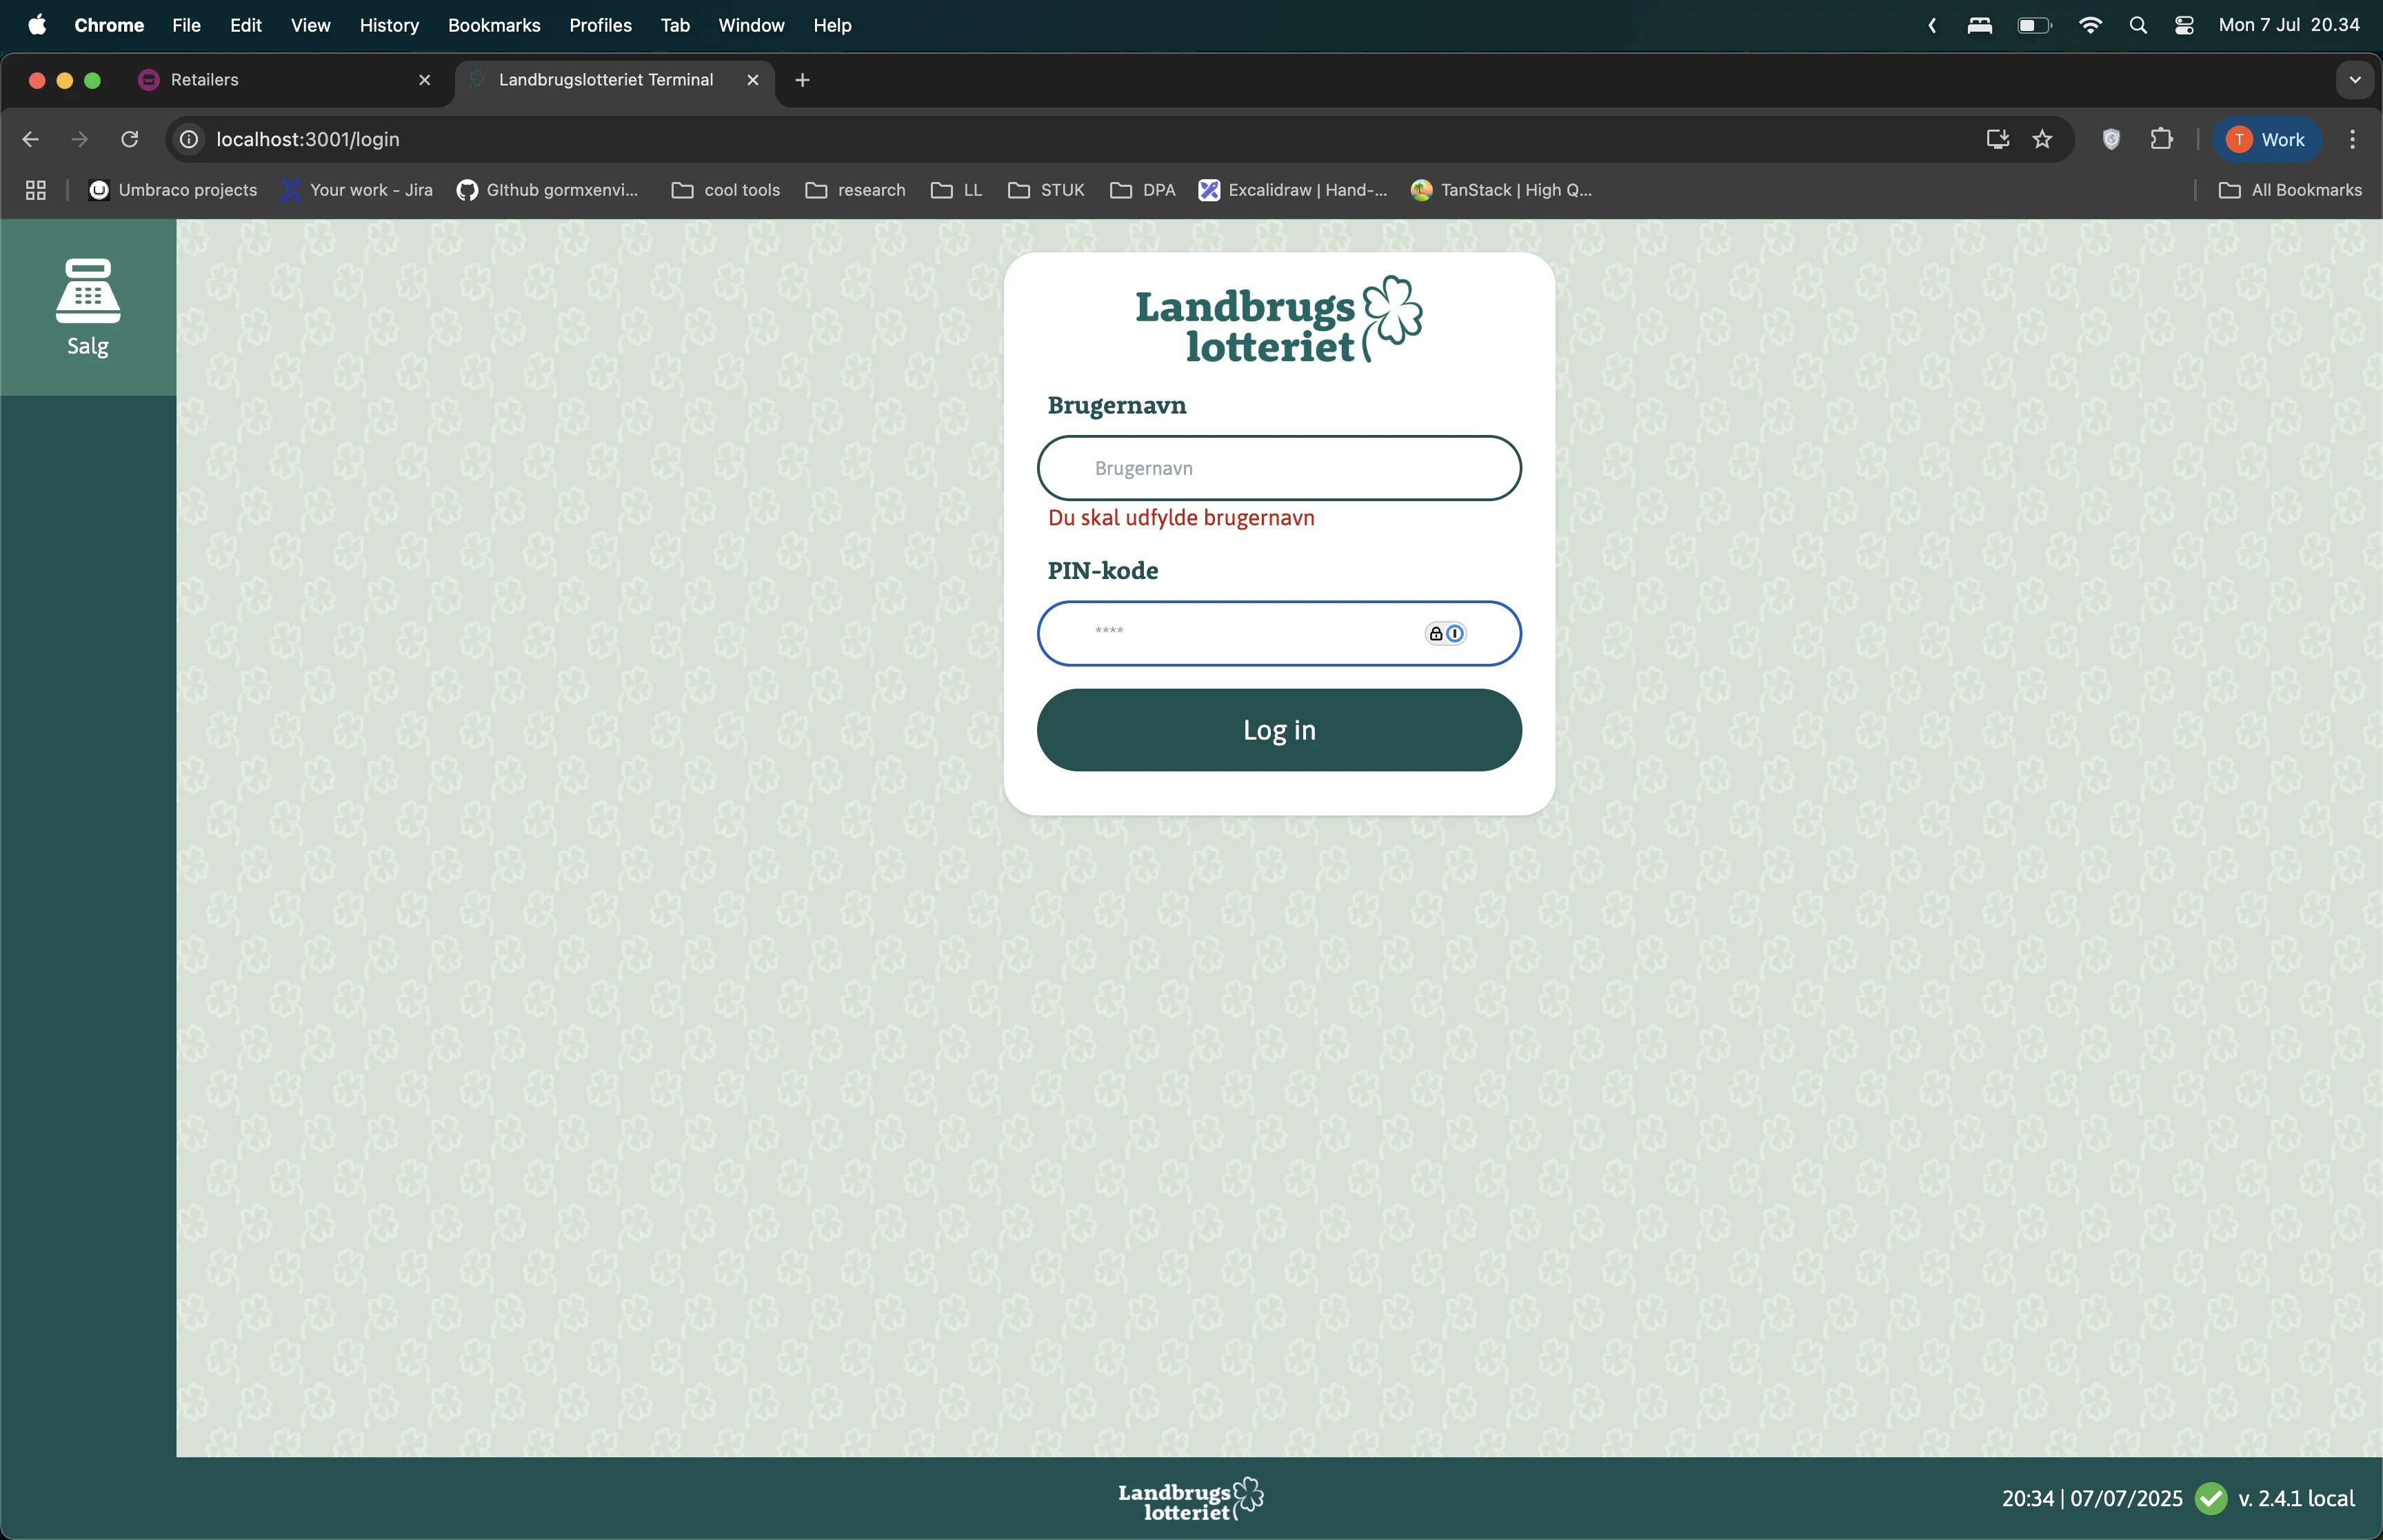Image resolution: width=2383 pixels, height=1540 pixels.
Task: Open the All Bookmarks folder
Action: pyautogui.click(x=2290, y=190)
